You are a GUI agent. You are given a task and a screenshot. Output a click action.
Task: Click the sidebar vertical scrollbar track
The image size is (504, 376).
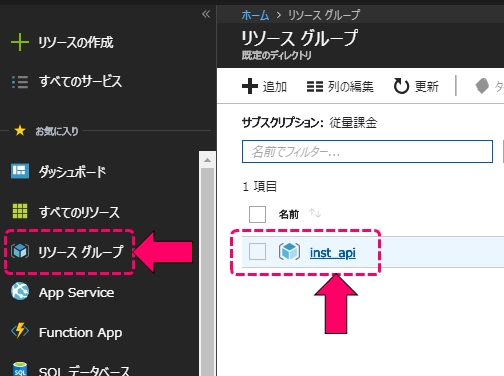click(x=207, y=271)
